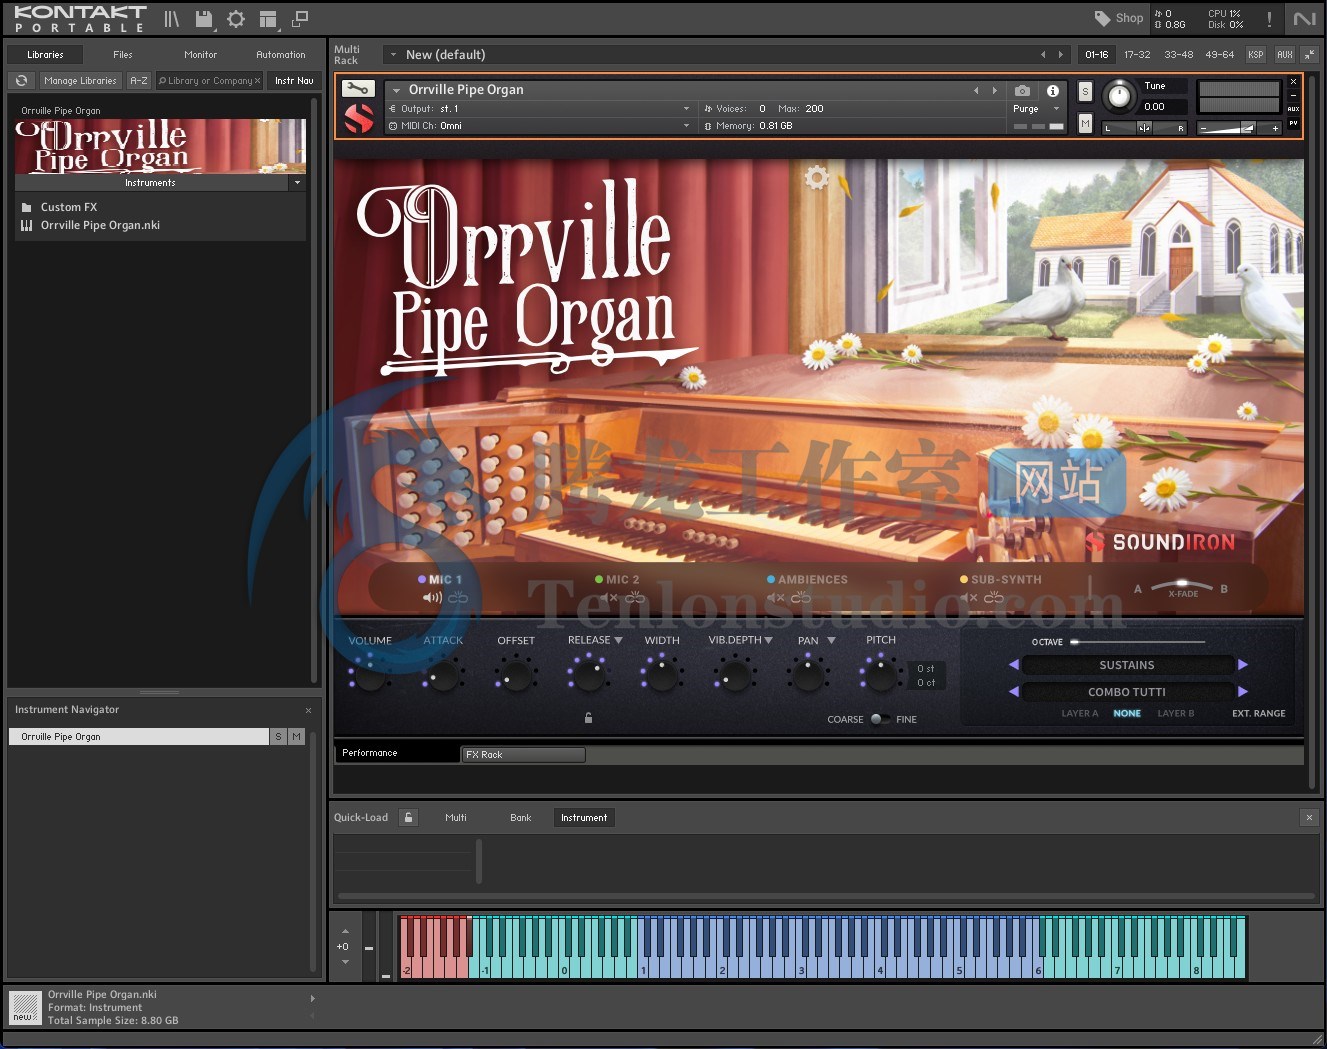Screen dimensions: 1327x1049
Task: Open the wrench edit mode for the instrument
Action: [359, 89]
